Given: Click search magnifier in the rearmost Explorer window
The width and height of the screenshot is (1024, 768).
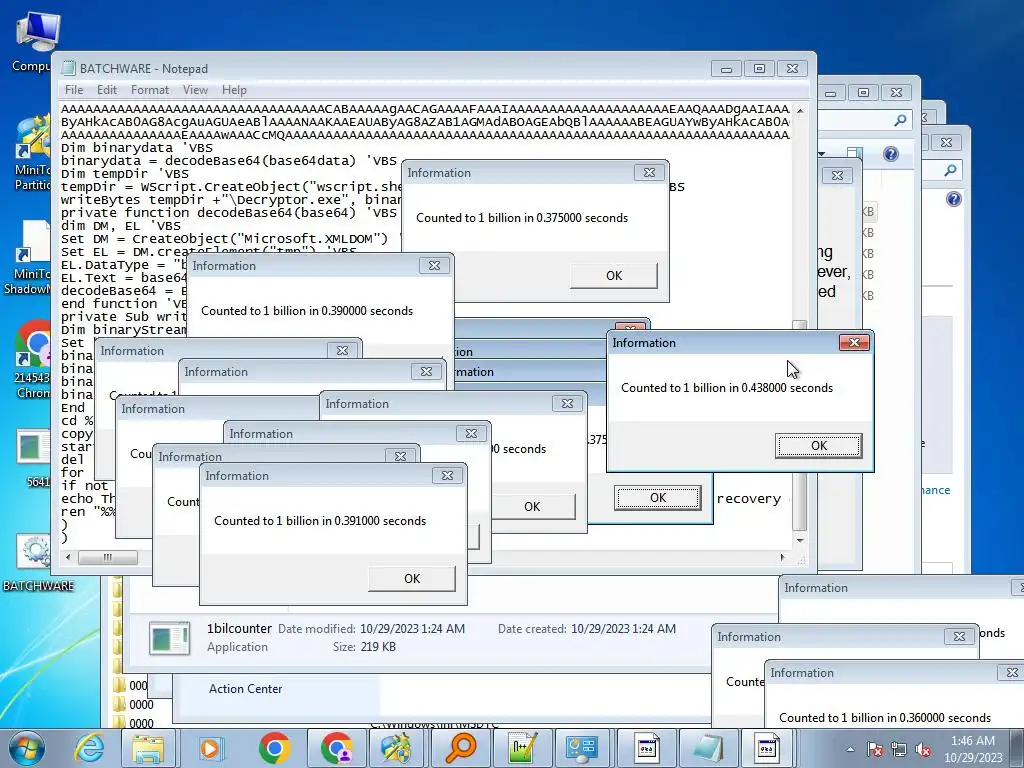Looking at the screenshot, I should pos(951,170).
